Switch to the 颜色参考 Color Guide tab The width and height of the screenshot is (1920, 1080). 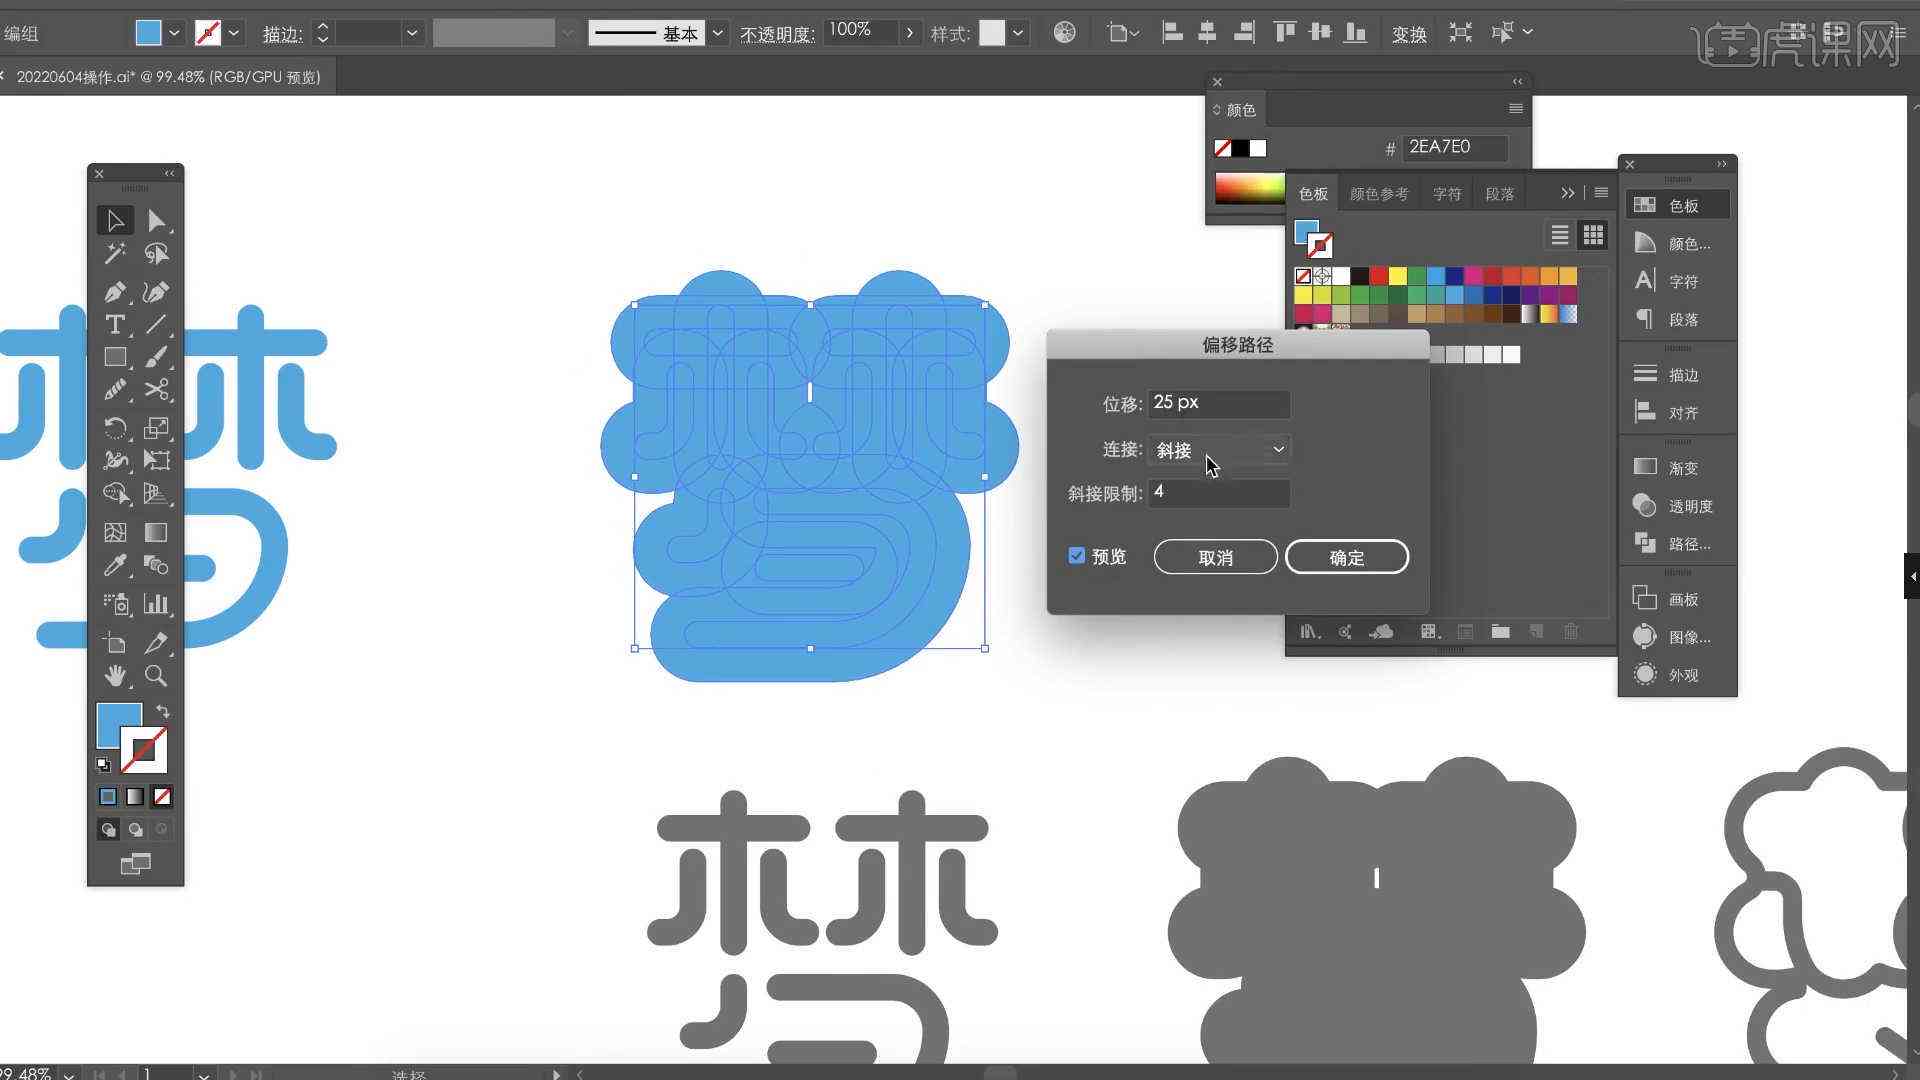point(1379,194)
